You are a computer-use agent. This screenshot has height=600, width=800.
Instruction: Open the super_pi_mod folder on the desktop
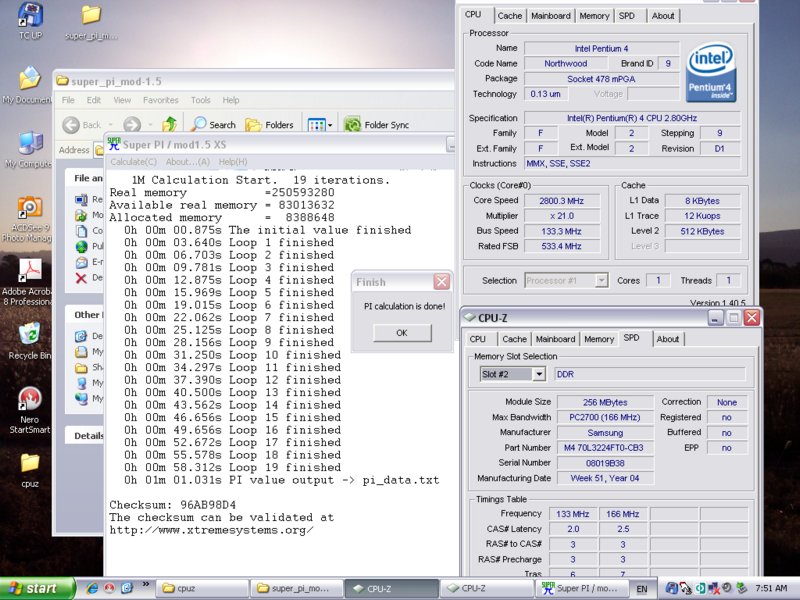click(x=91, y=21)
